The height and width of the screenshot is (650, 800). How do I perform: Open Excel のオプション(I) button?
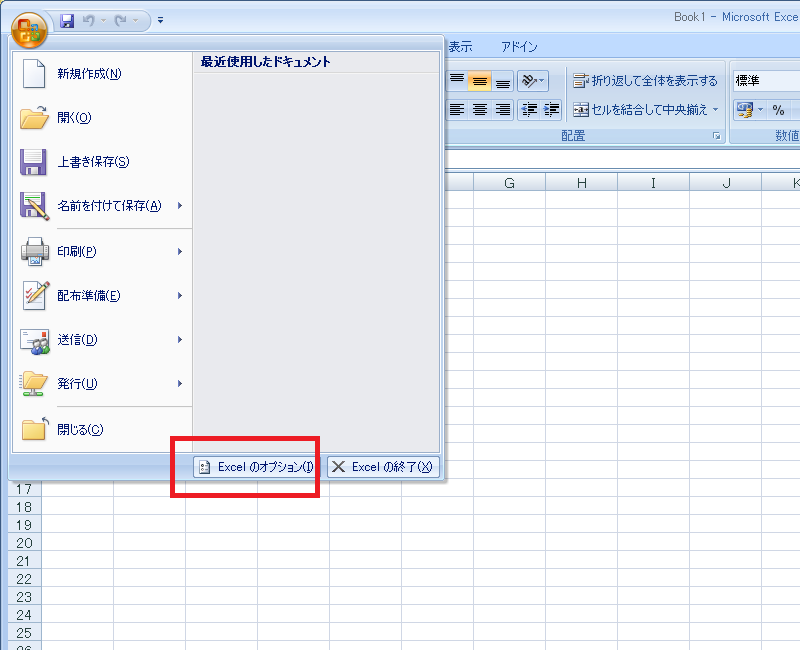255,467
